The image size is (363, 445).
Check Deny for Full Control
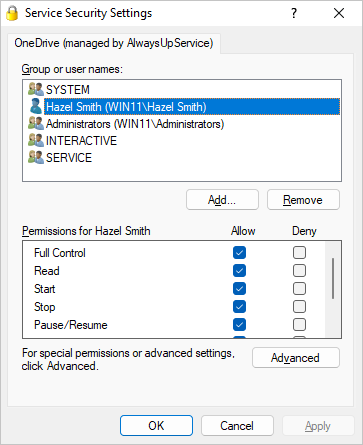coord(299,253)
